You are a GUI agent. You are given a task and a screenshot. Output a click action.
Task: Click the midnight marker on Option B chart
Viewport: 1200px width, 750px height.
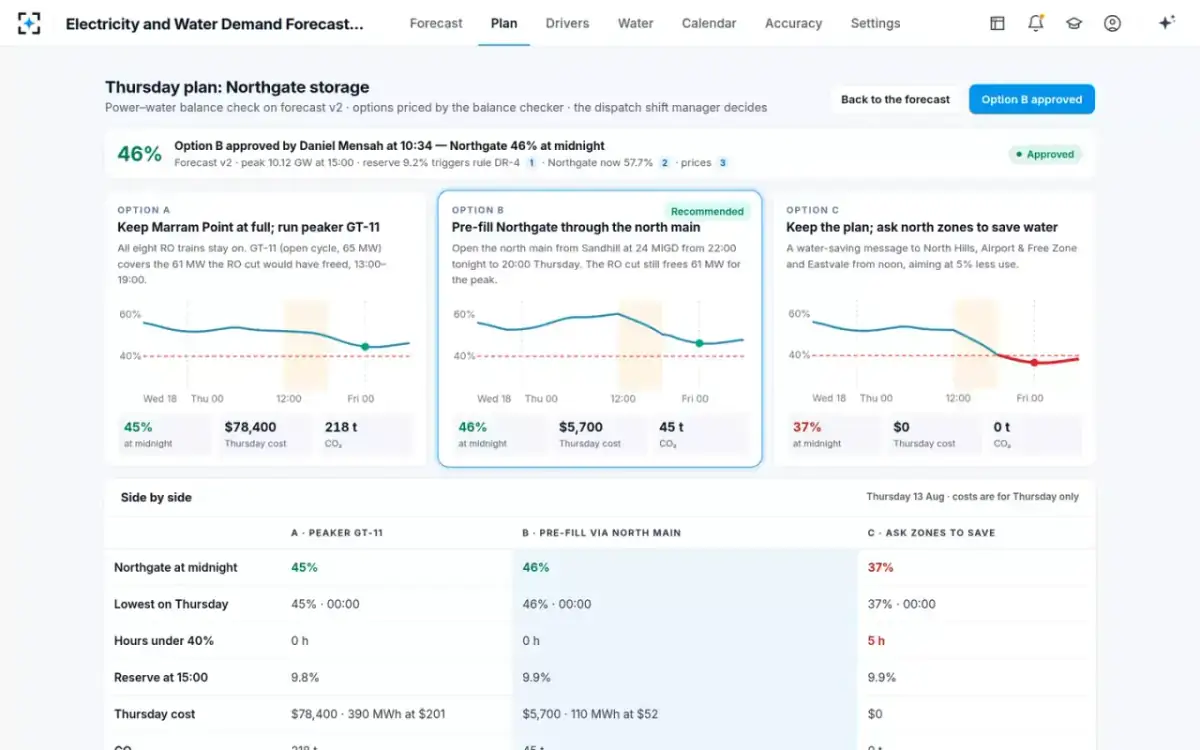[699, 343]
